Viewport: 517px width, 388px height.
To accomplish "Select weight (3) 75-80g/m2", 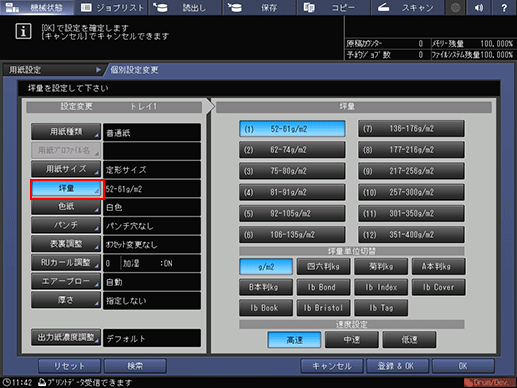I will 292,171.
